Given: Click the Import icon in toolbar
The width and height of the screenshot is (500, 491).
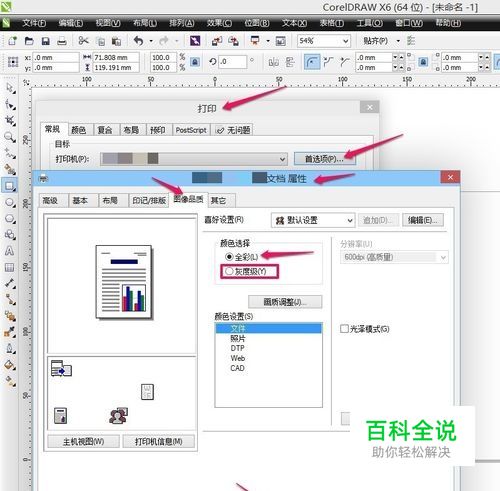Looking at the screenshot, I should pyautogui.click(x=217, y=41).
